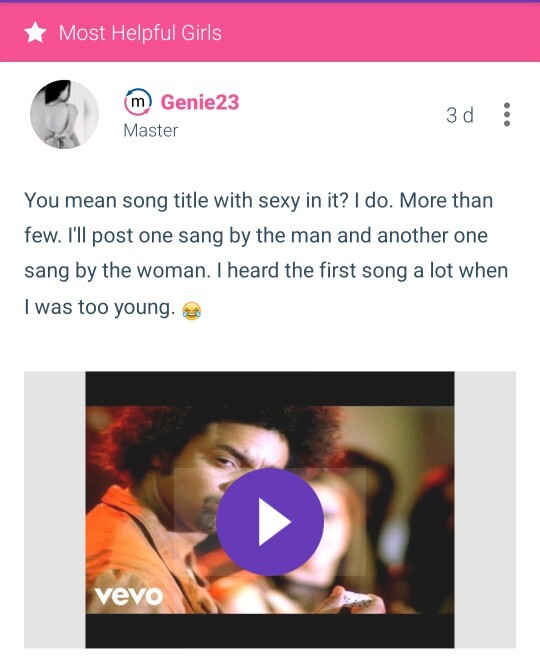This screenshot has width=540, height=671.
Task: Tap the vevo logo on video
Action: [129, 596]
